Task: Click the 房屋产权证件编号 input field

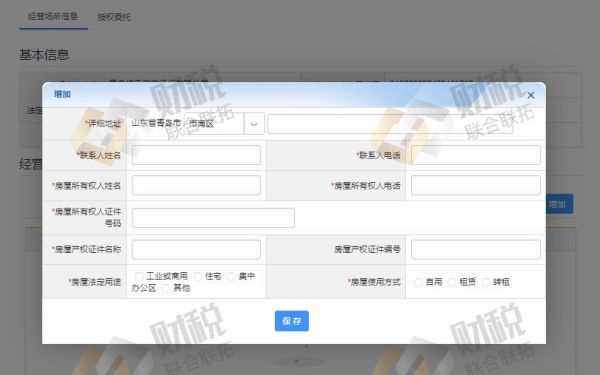Action: (x=476, y=249)
